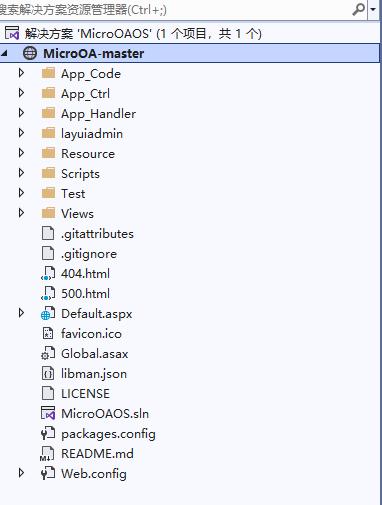Screen dimensions: 382x505
Task: Select the .gitattributes file name
Action: point(97,234)
